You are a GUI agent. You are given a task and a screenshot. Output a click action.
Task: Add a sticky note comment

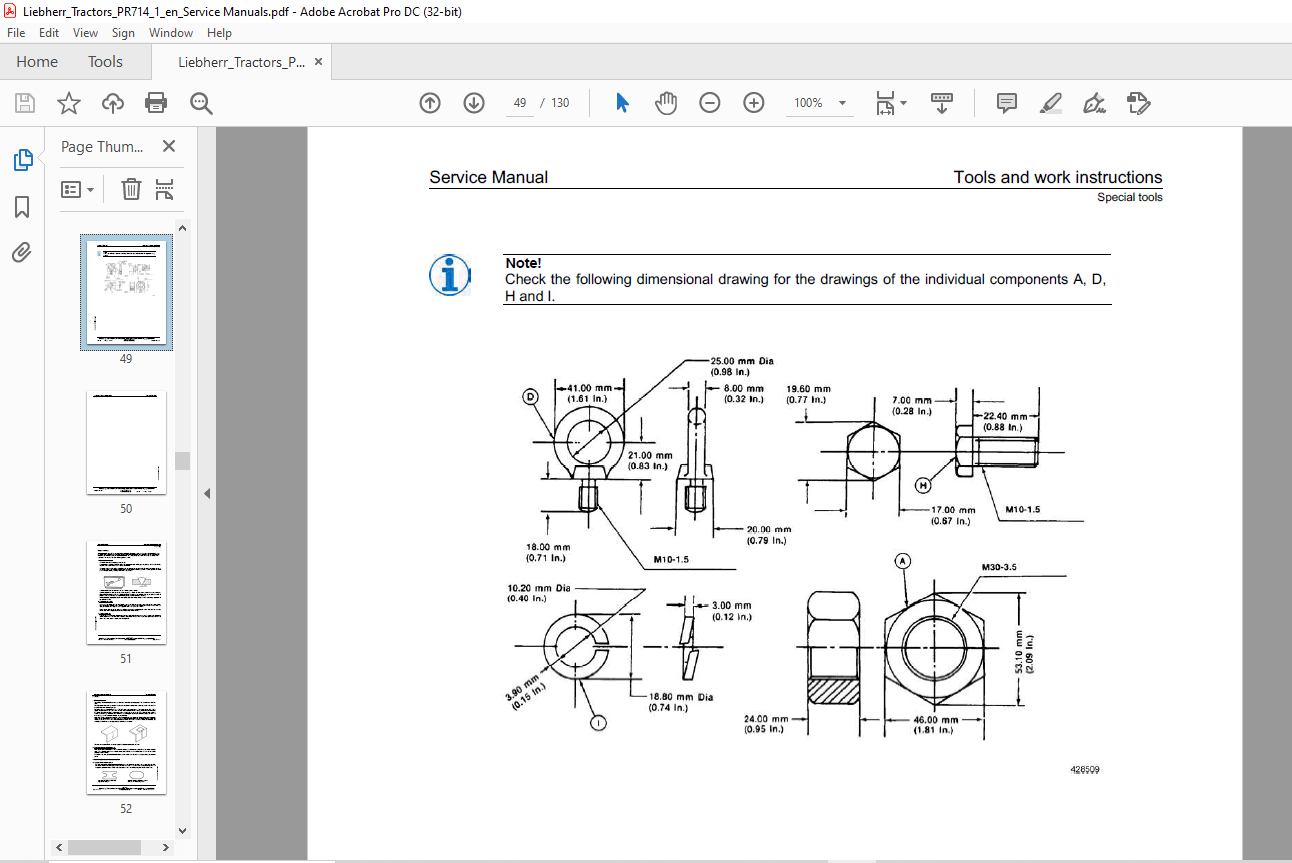[x=1007, y=103]
